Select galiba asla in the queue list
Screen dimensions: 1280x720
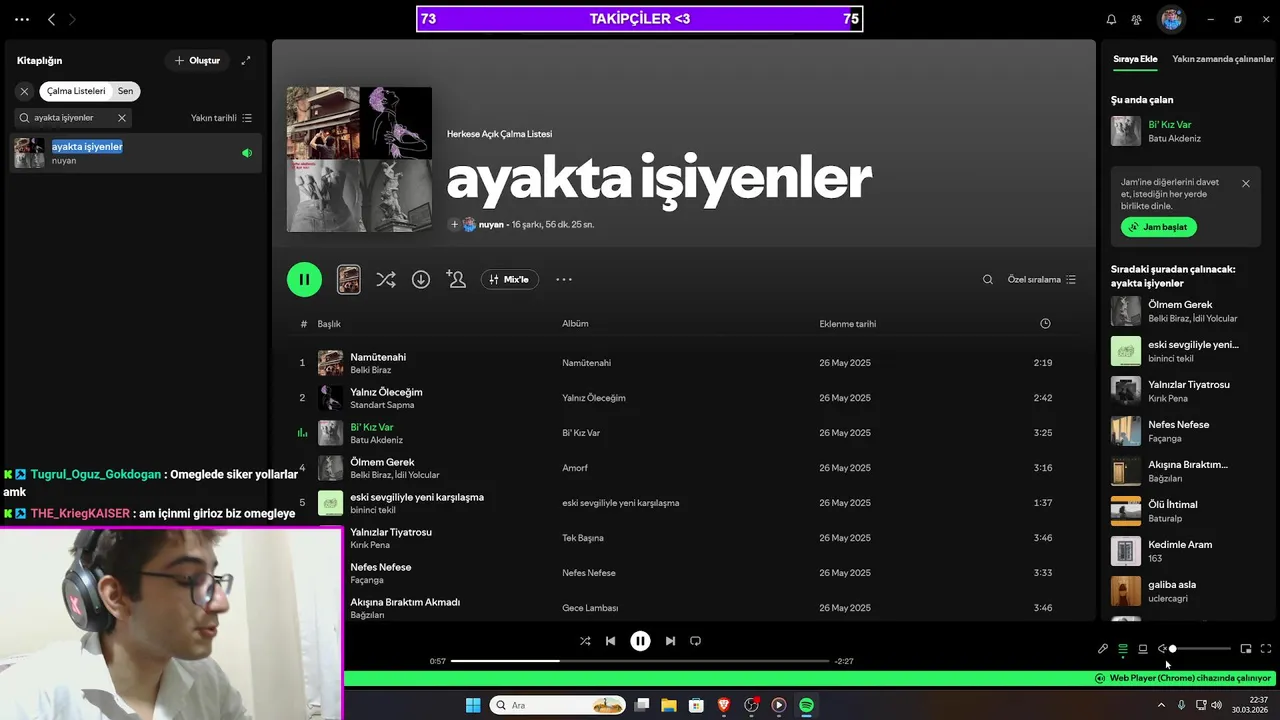(1183, 591)
